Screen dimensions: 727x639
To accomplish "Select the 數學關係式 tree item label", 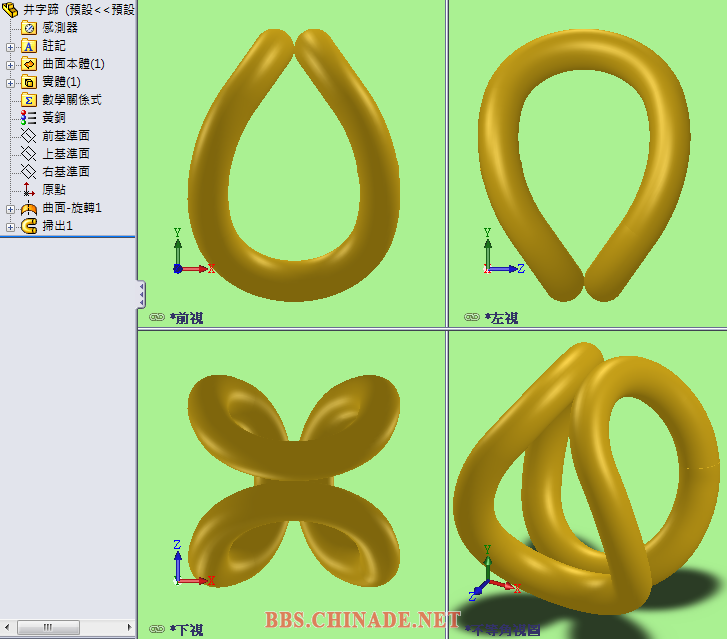I will [72, 100].
